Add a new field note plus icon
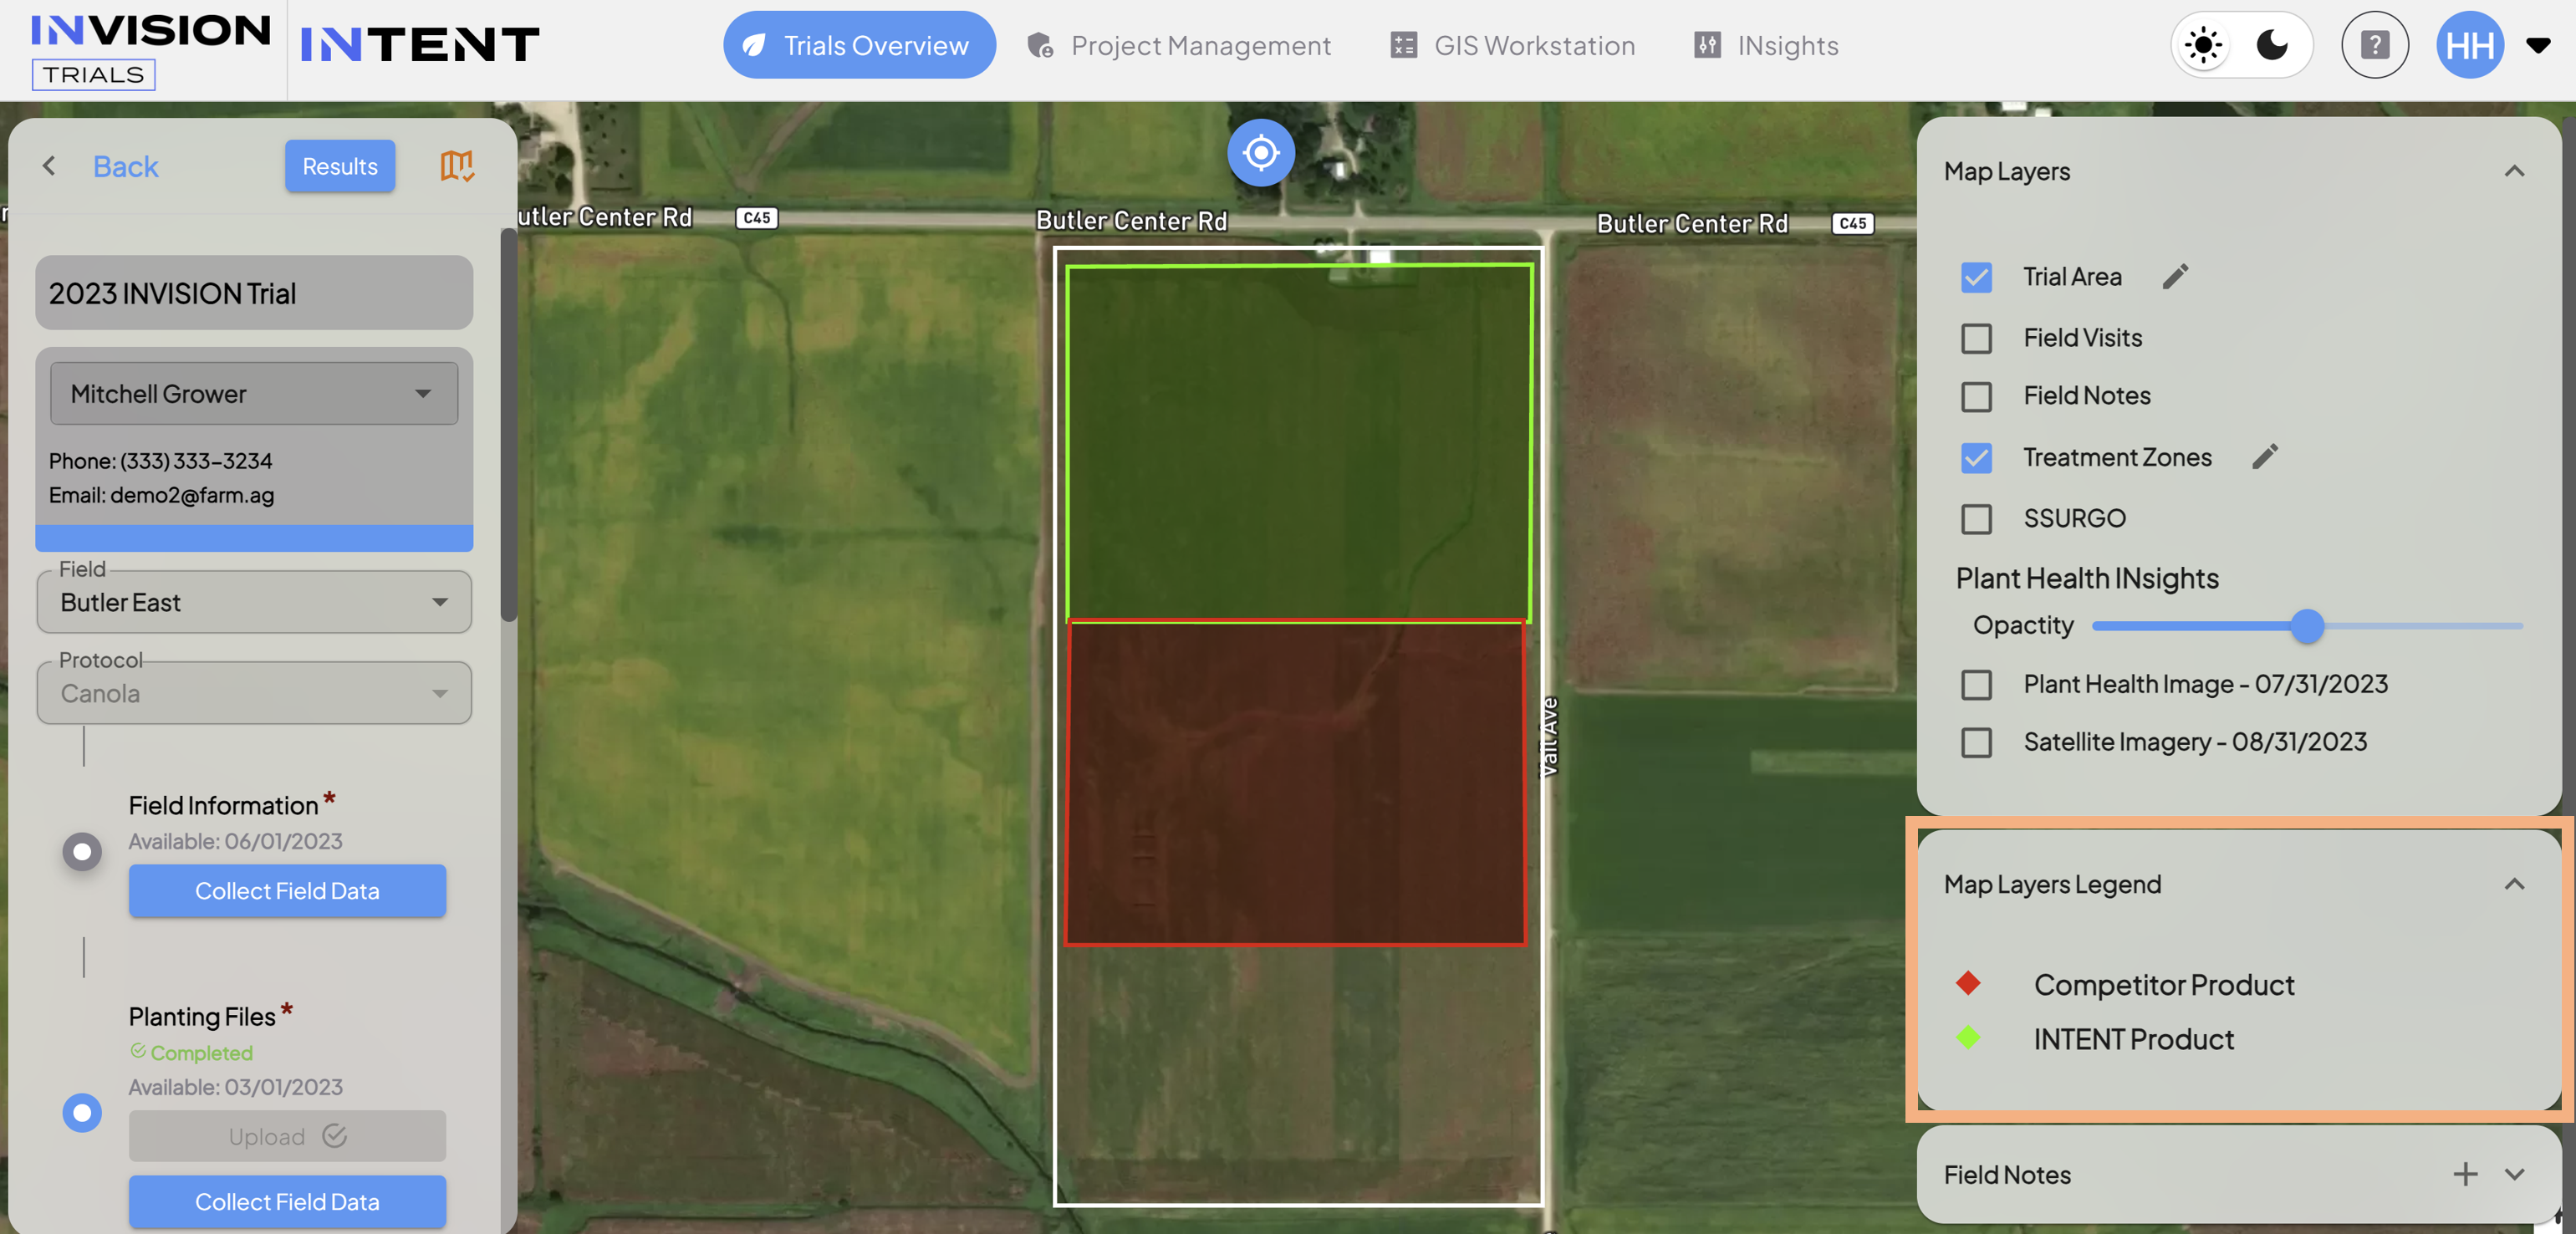The width and height of the screenshot is (2576, 1234). 2465,1174
